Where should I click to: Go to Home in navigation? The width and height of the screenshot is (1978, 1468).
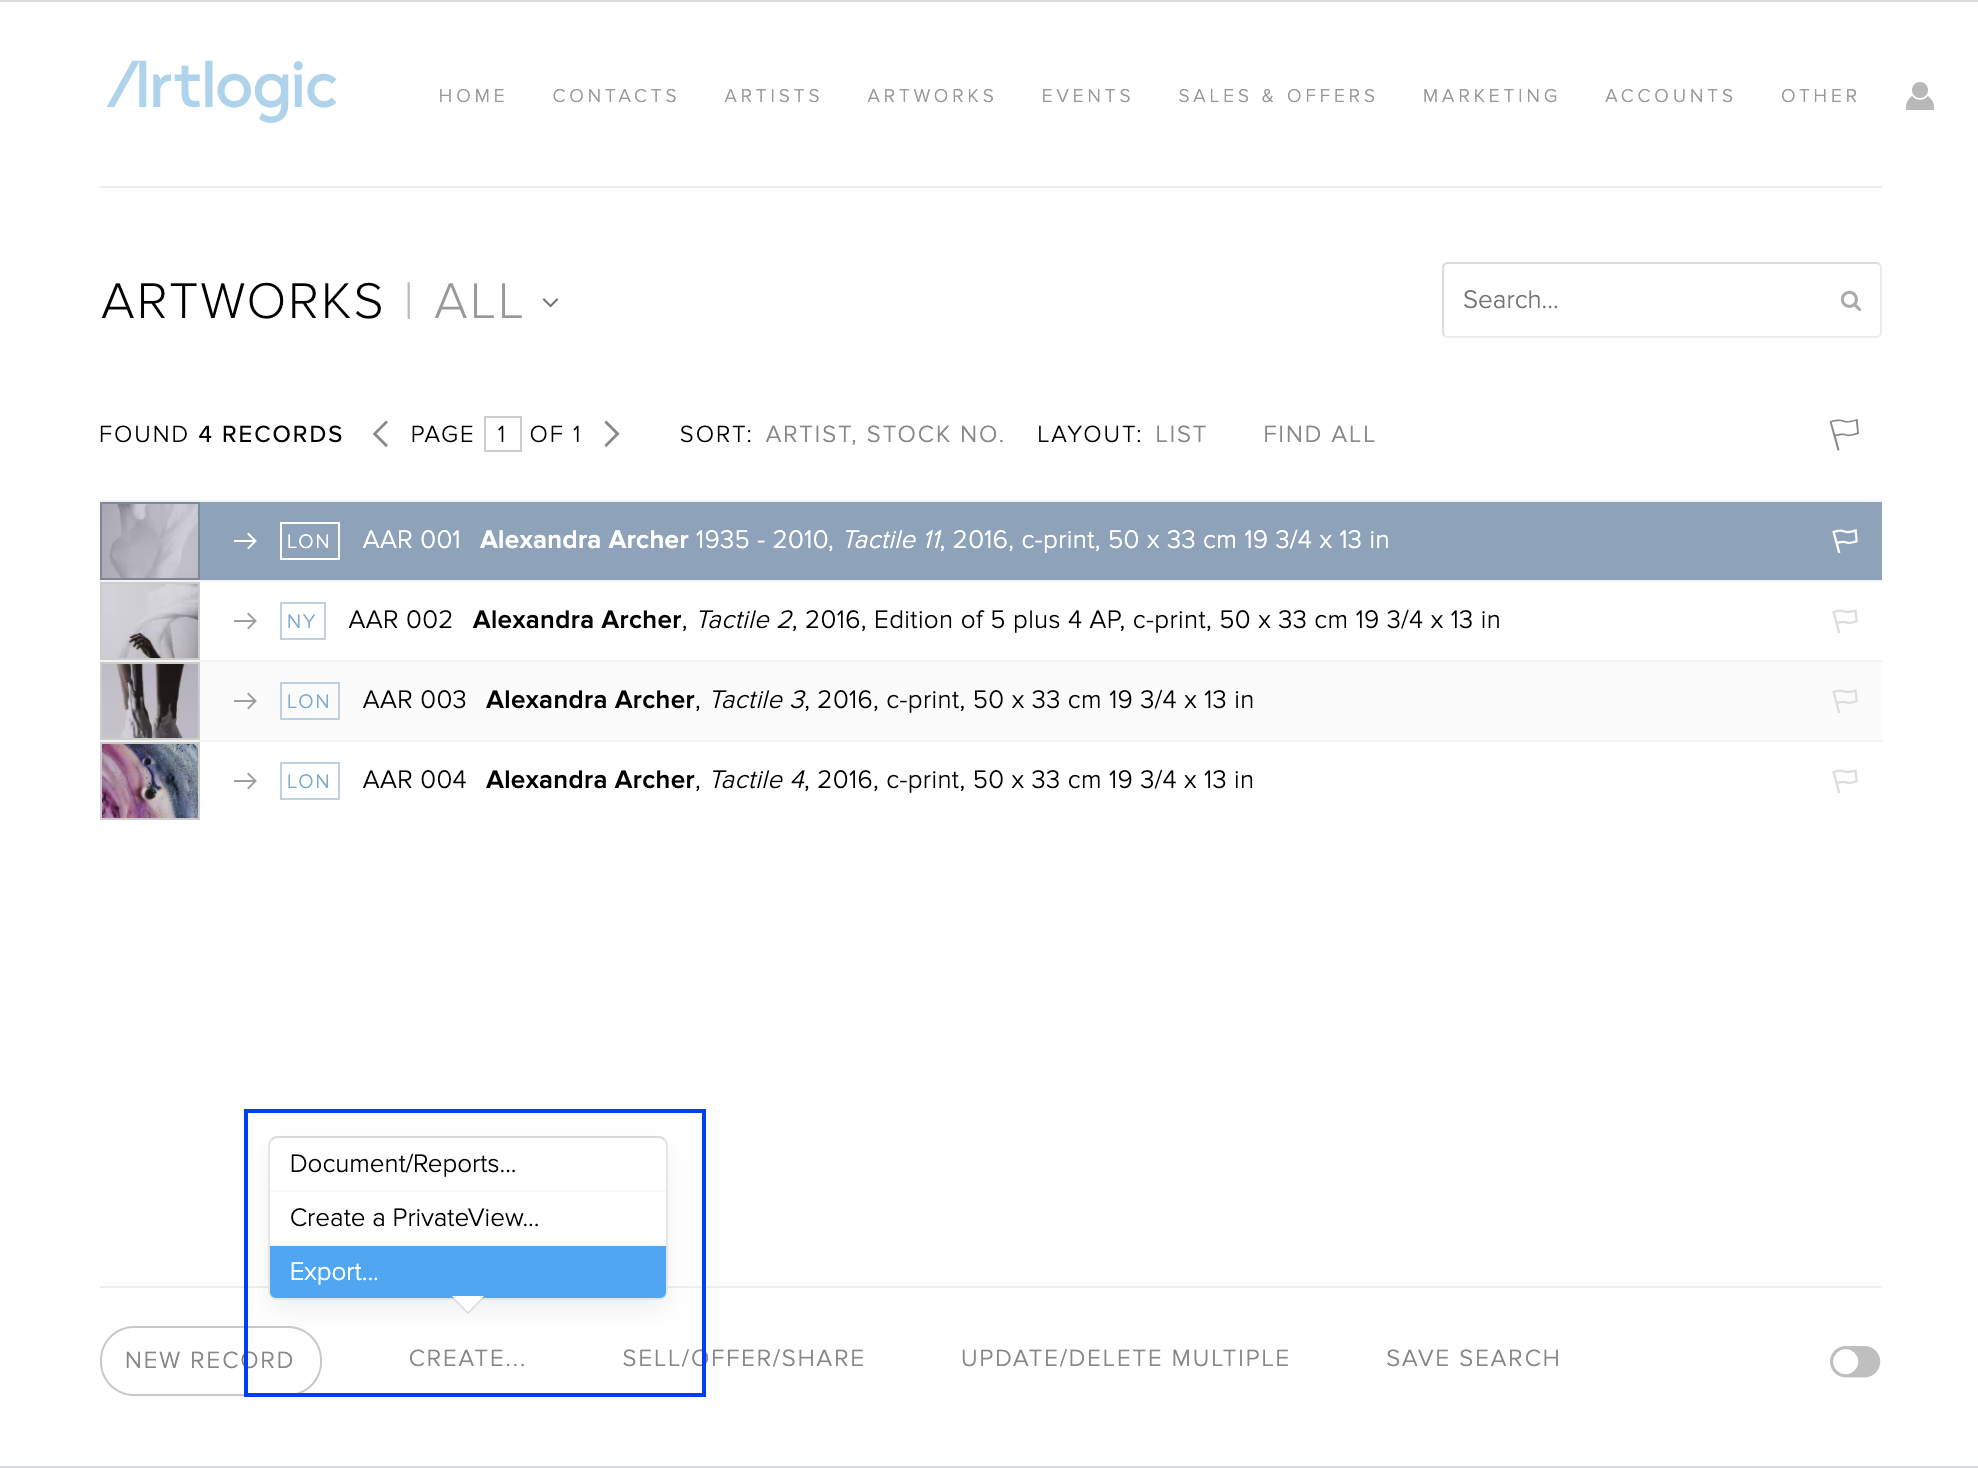[x=472, y=96]
